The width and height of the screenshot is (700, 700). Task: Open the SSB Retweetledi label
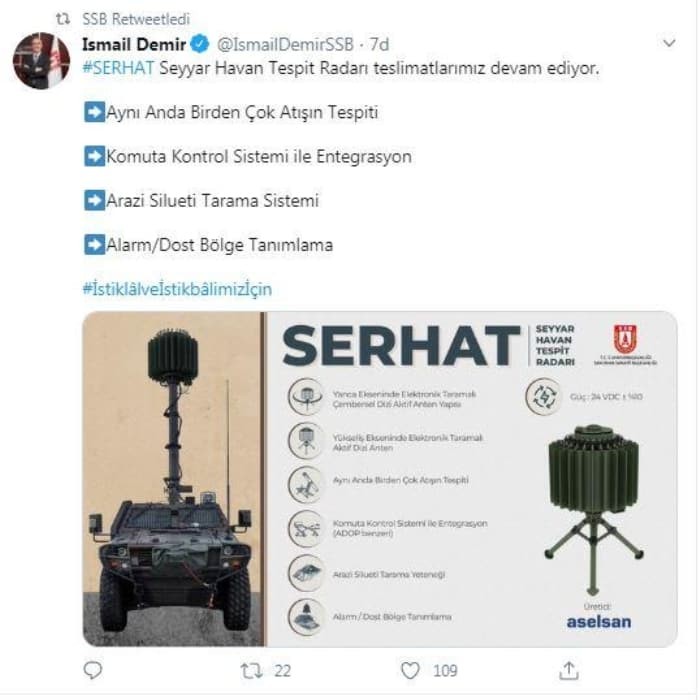(x=136, y=19)
